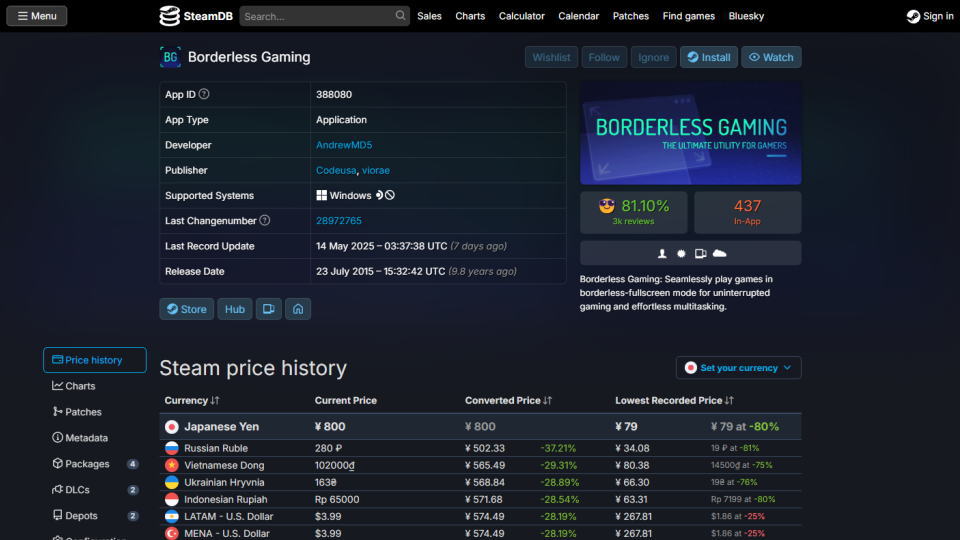Click the Sign in Steam button

tap(930, 16)
